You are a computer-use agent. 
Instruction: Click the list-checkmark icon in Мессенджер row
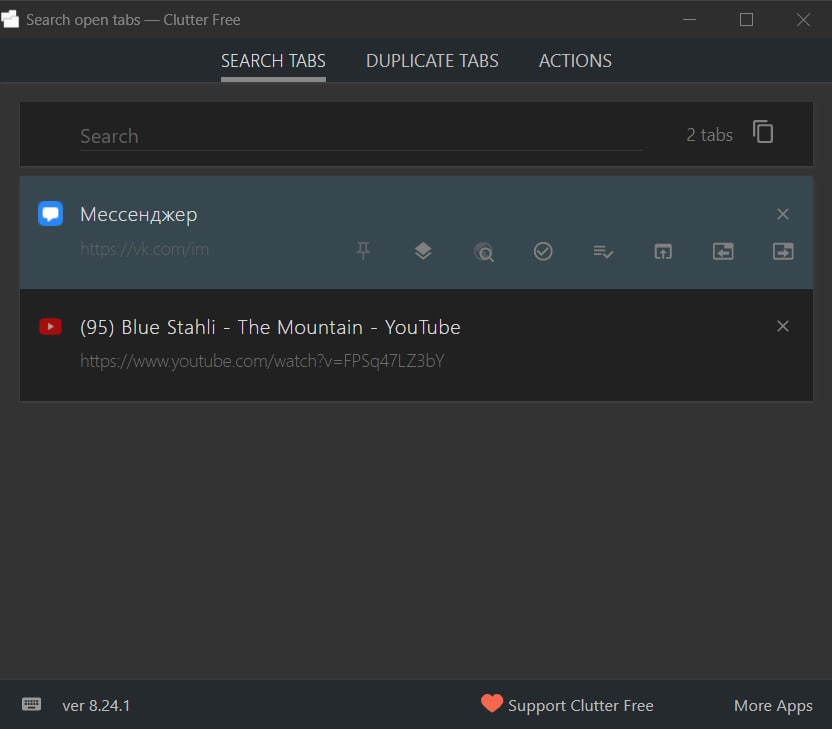click(603, 251)
